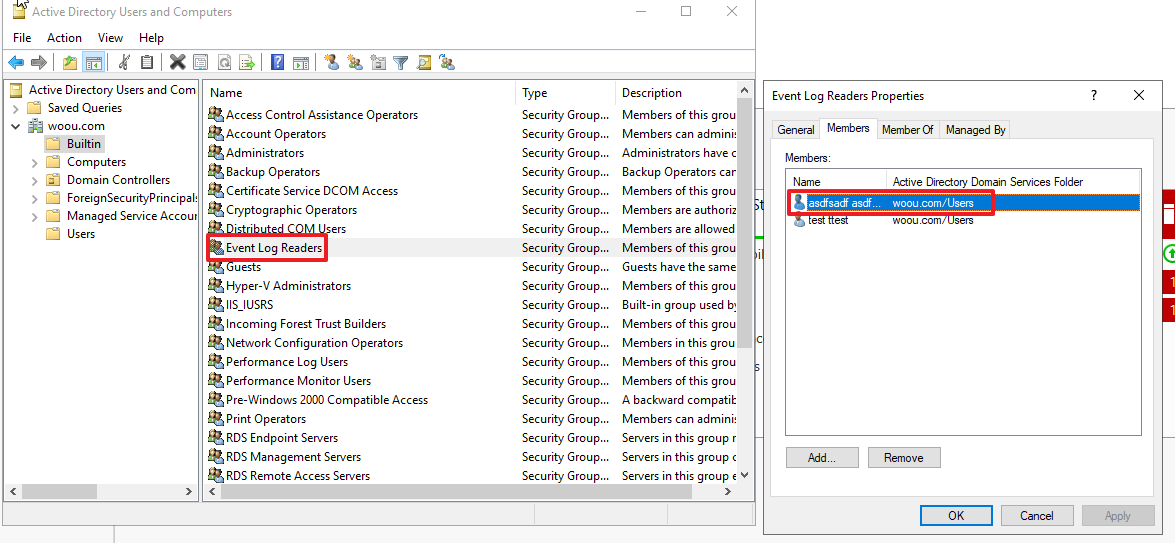Click the Export List toolbar icon
Screen dimensions: 1175x543
click(247, 63)
